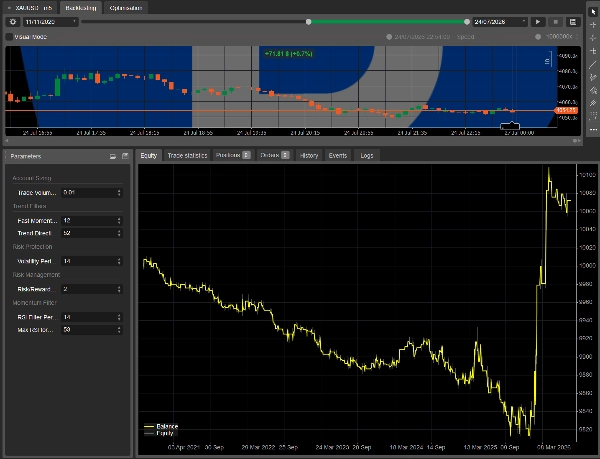Toggle the backtest panel layout icon
600x459 pixels.
pos(573,22)
